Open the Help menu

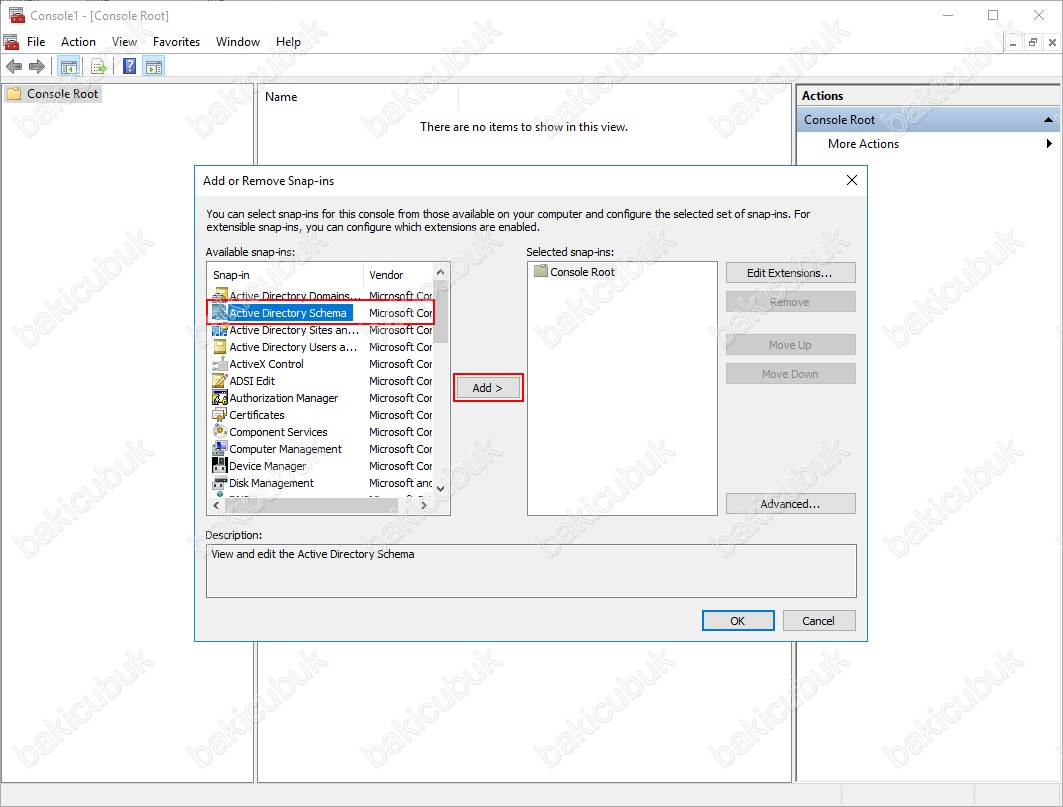[x=288, y=42]
